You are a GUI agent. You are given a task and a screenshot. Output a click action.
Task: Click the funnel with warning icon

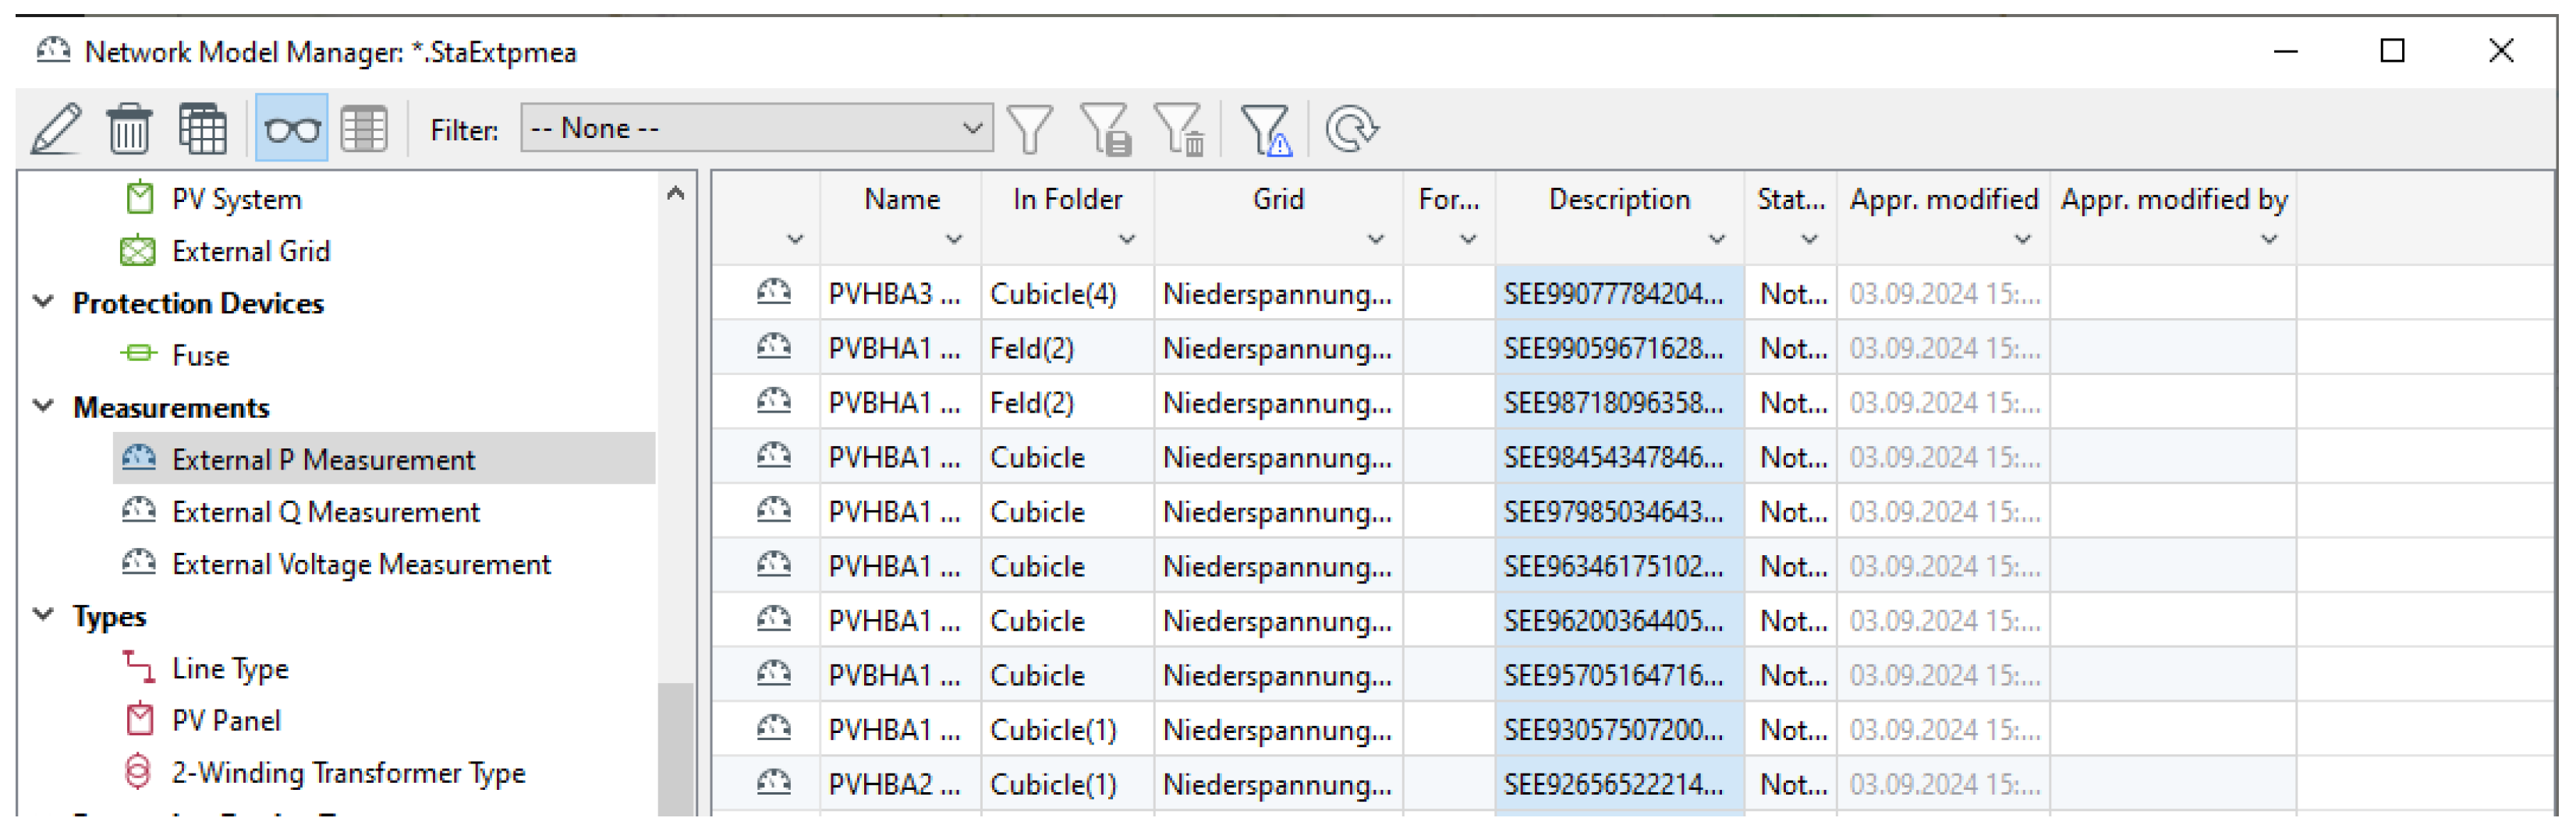point(1266,130)
